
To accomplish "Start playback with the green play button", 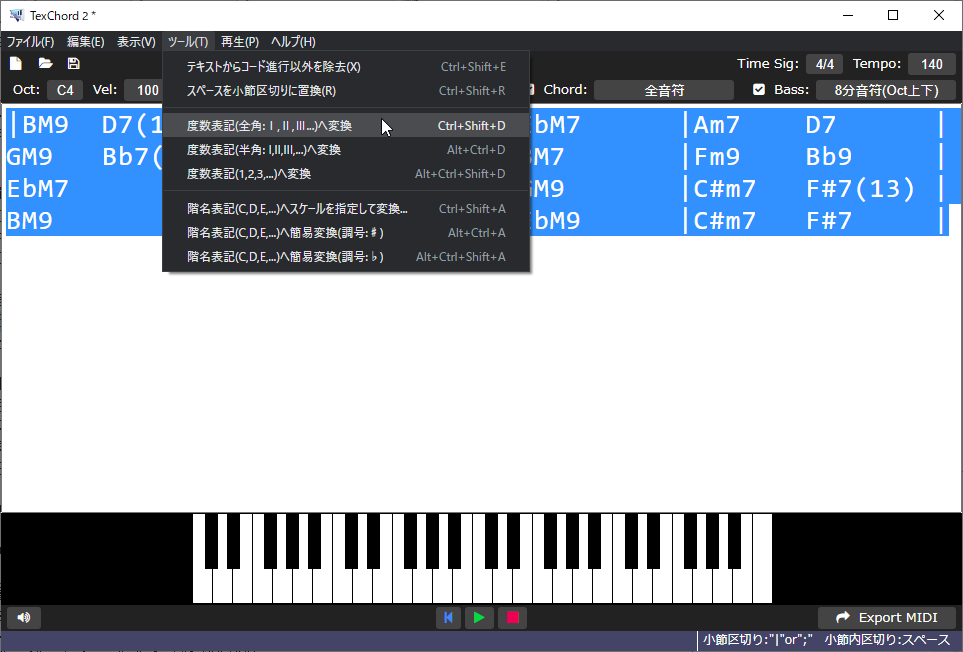I will click(479, 618).
